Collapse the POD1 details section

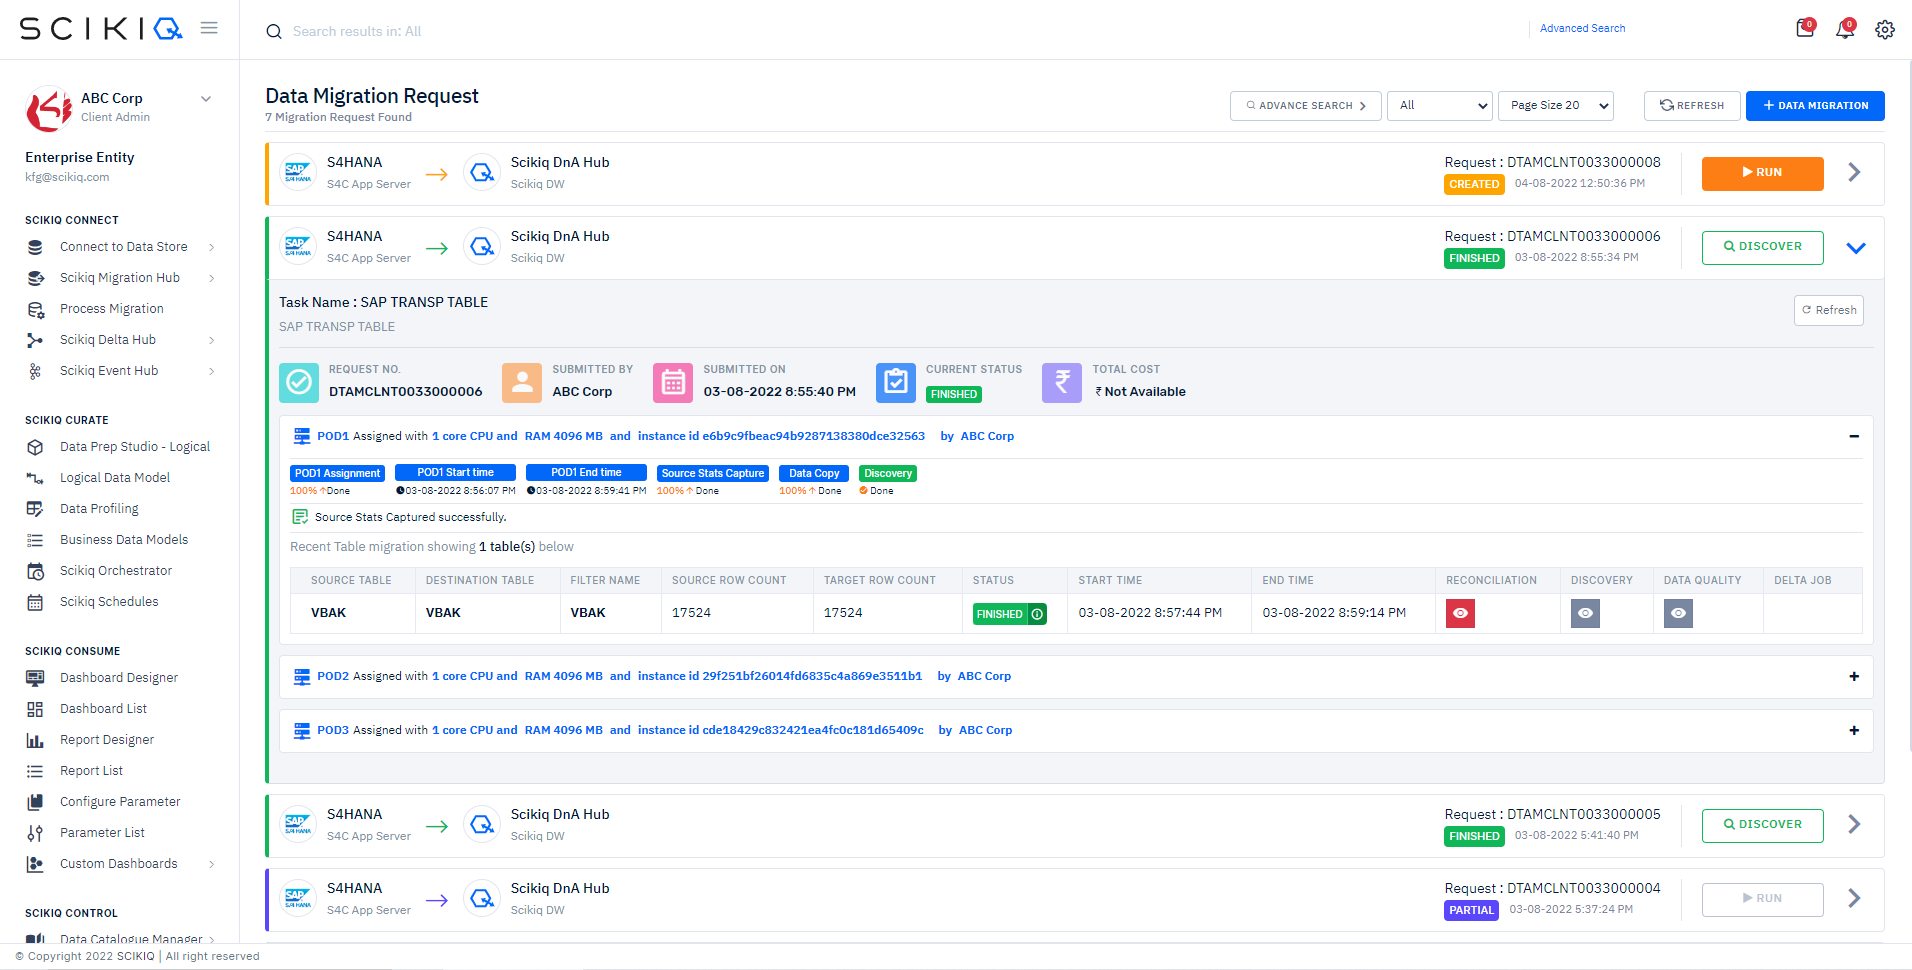pyautogui.click(x=1854, y=436)
